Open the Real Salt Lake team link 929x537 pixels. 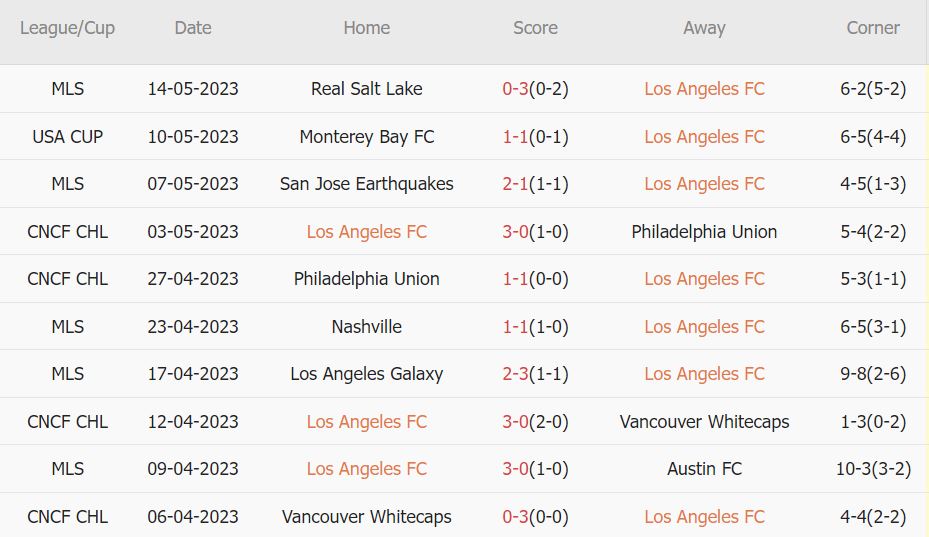click(x=366, y=89)
